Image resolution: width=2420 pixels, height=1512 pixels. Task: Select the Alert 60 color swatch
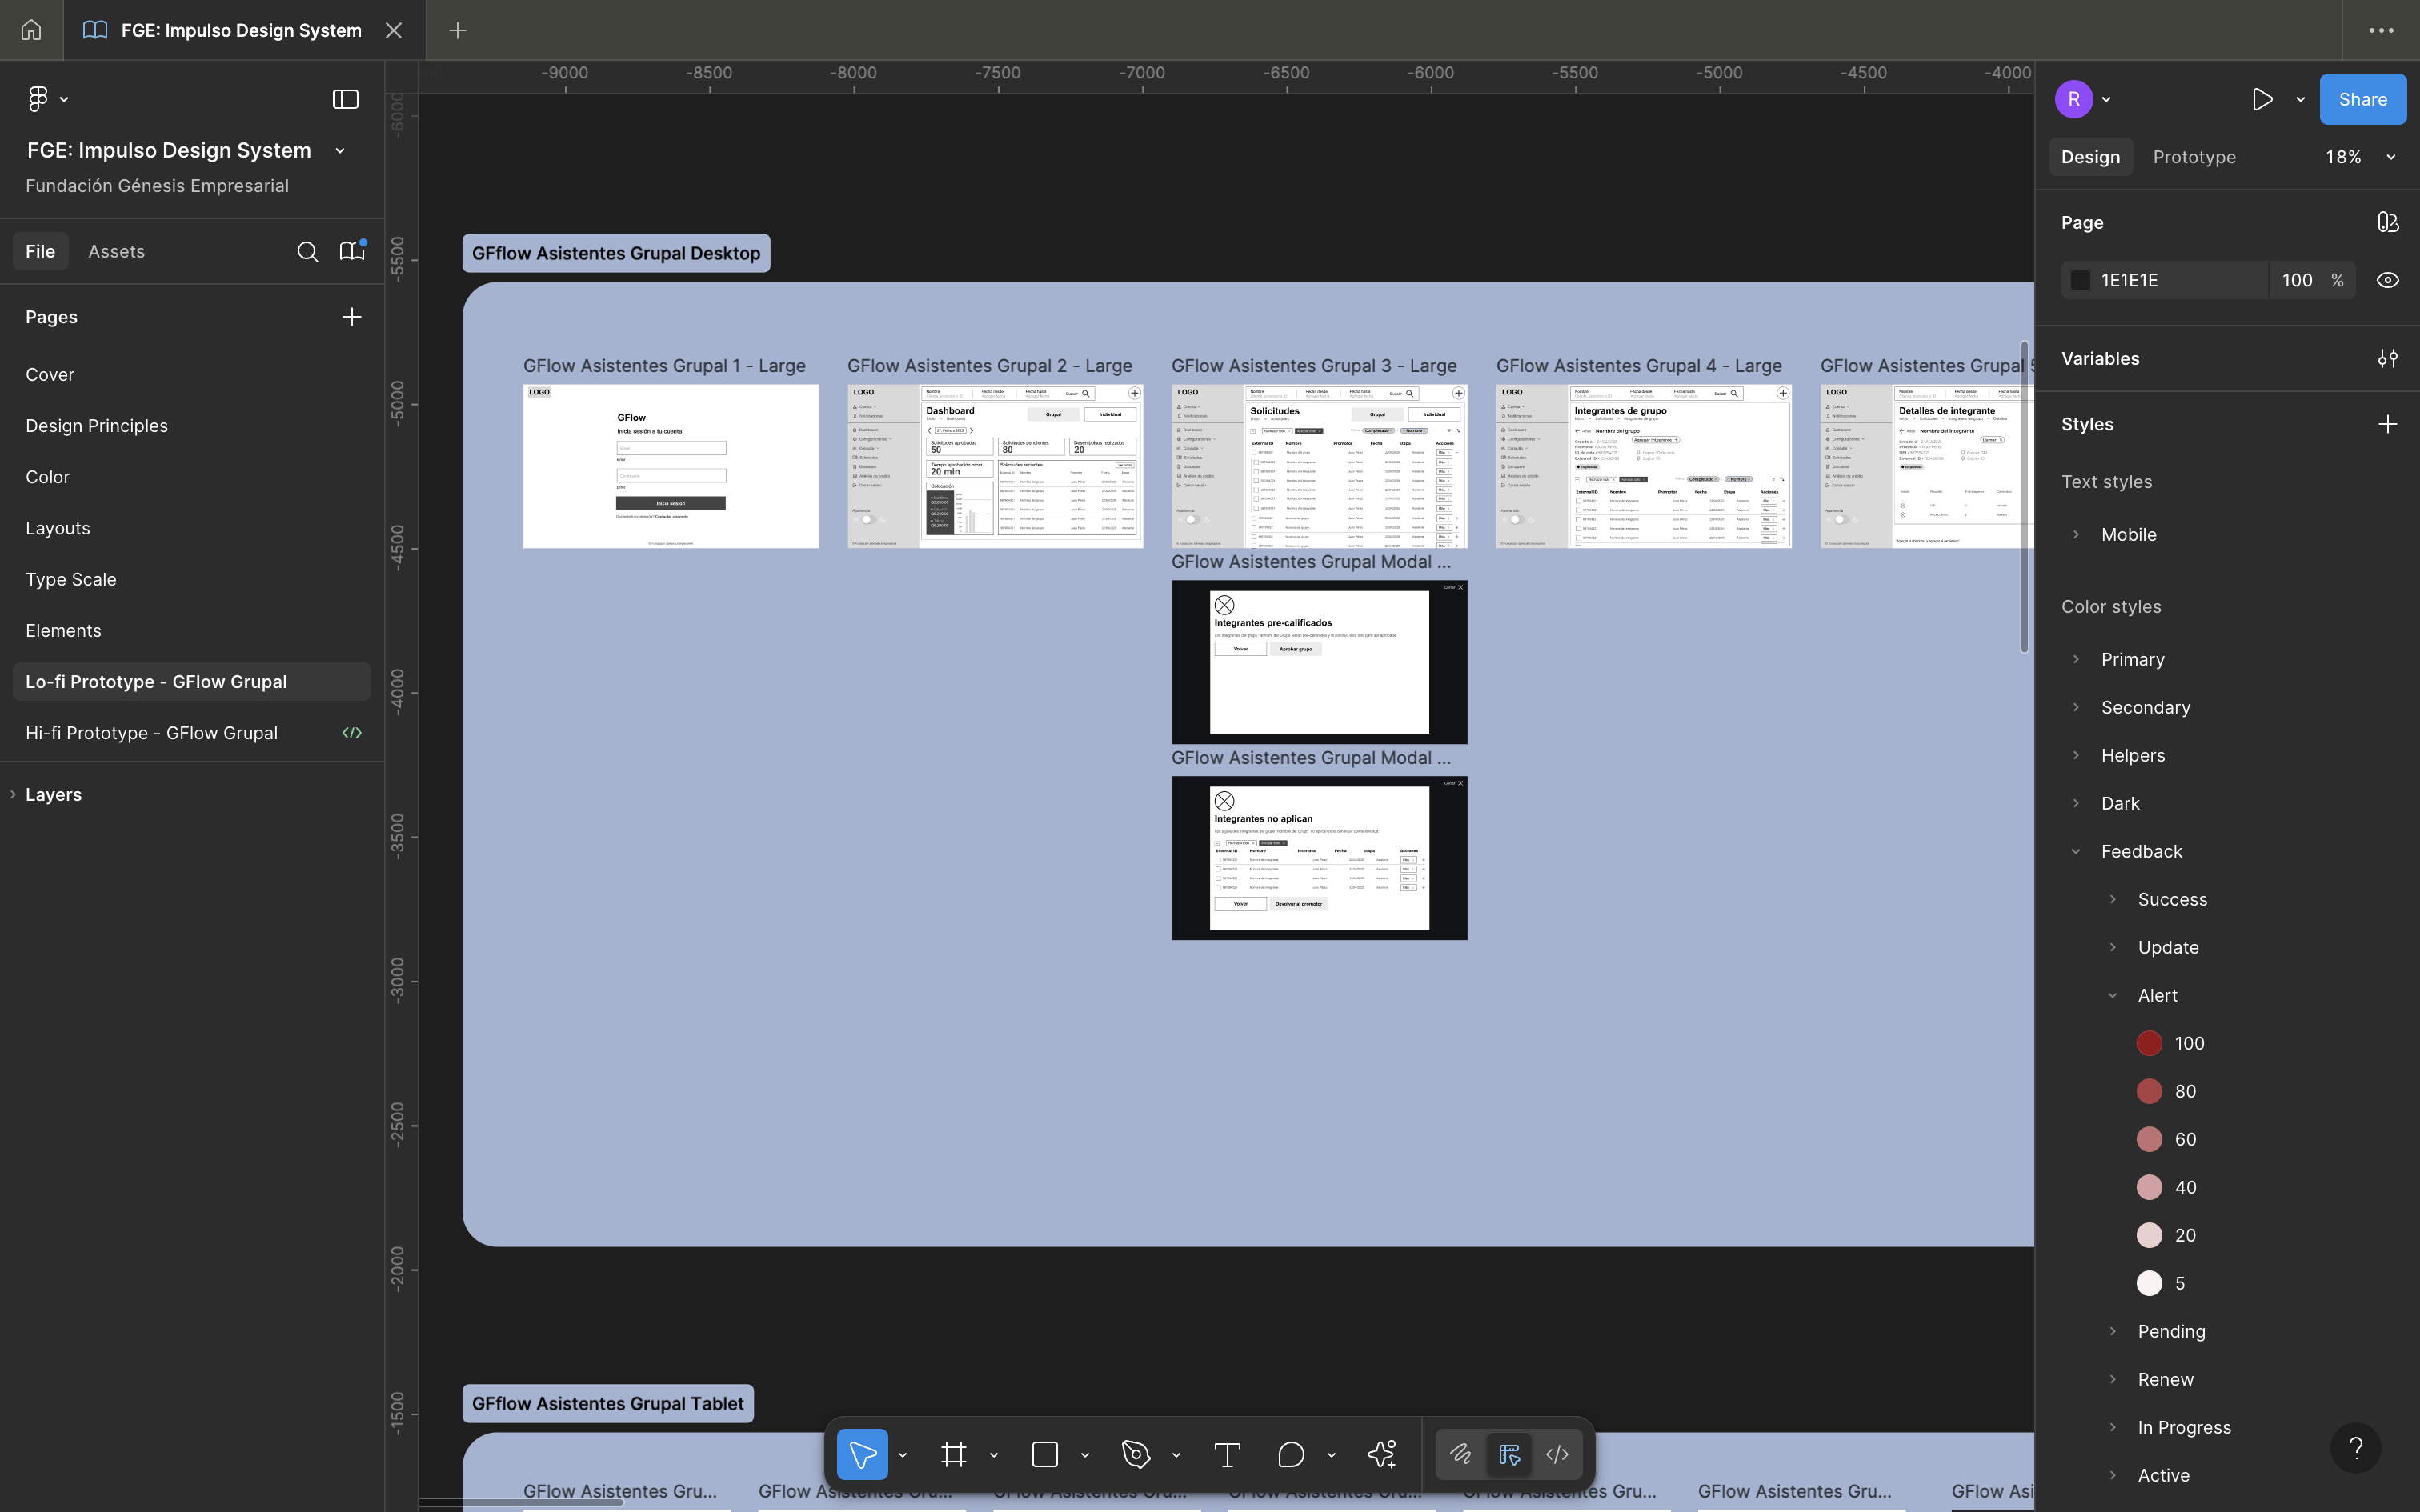tap(2149, 1139)
